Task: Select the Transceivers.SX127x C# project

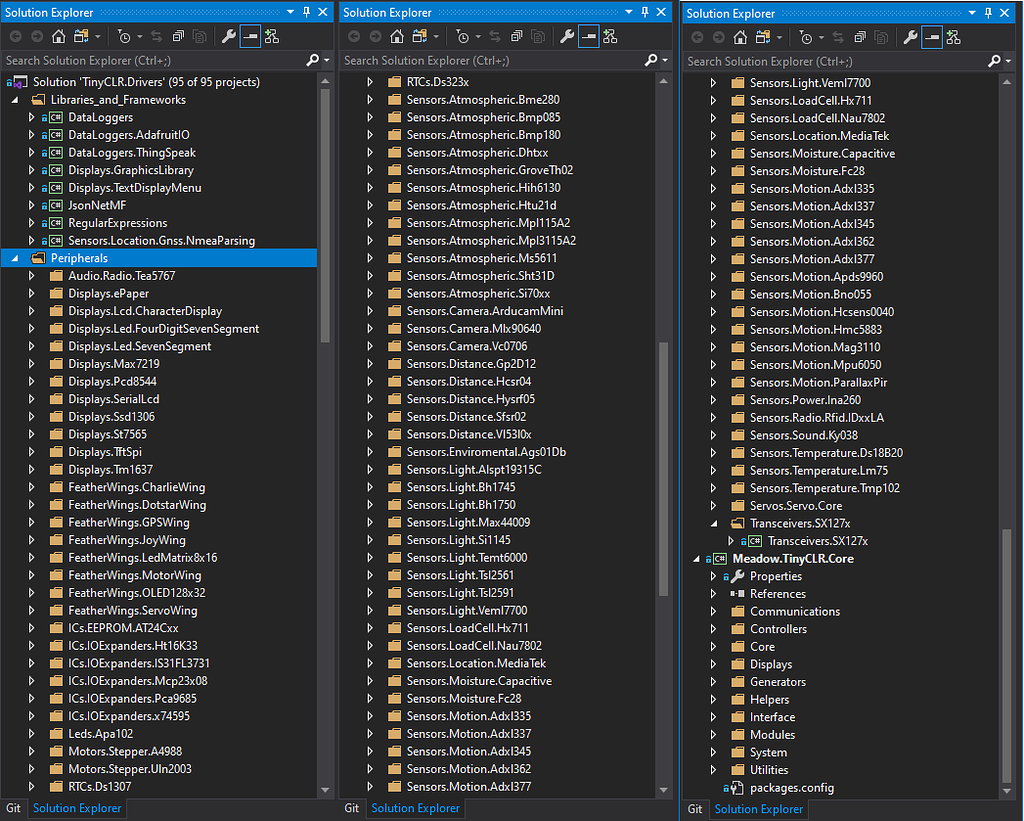Action: pyautogui.click(x=817, y=541)
